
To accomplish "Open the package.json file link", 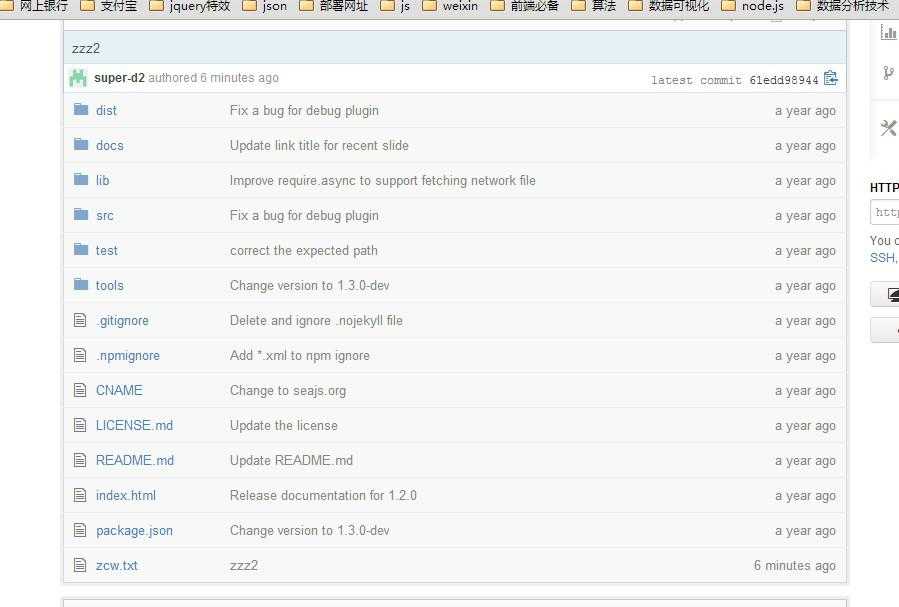I will (x=134, y=531).
